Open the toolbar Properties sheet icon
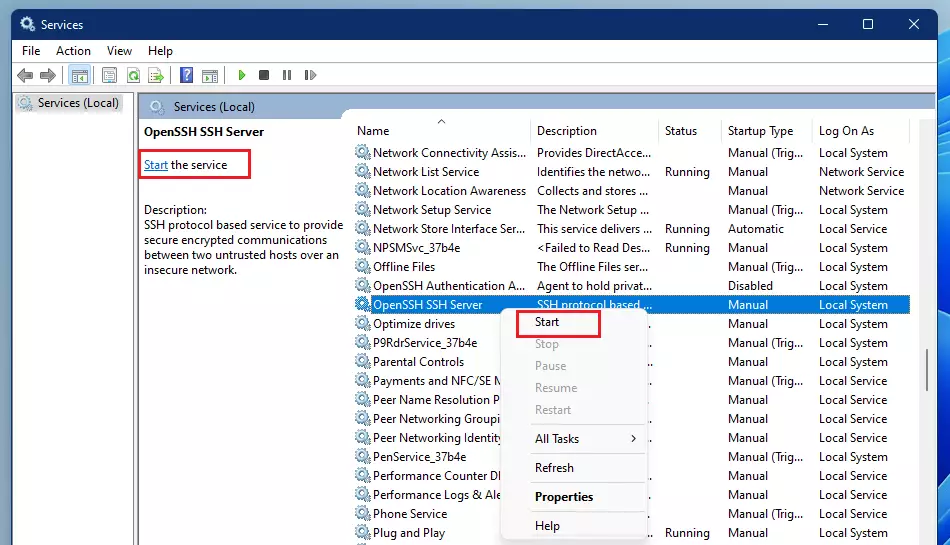 [x=109, y=75]
